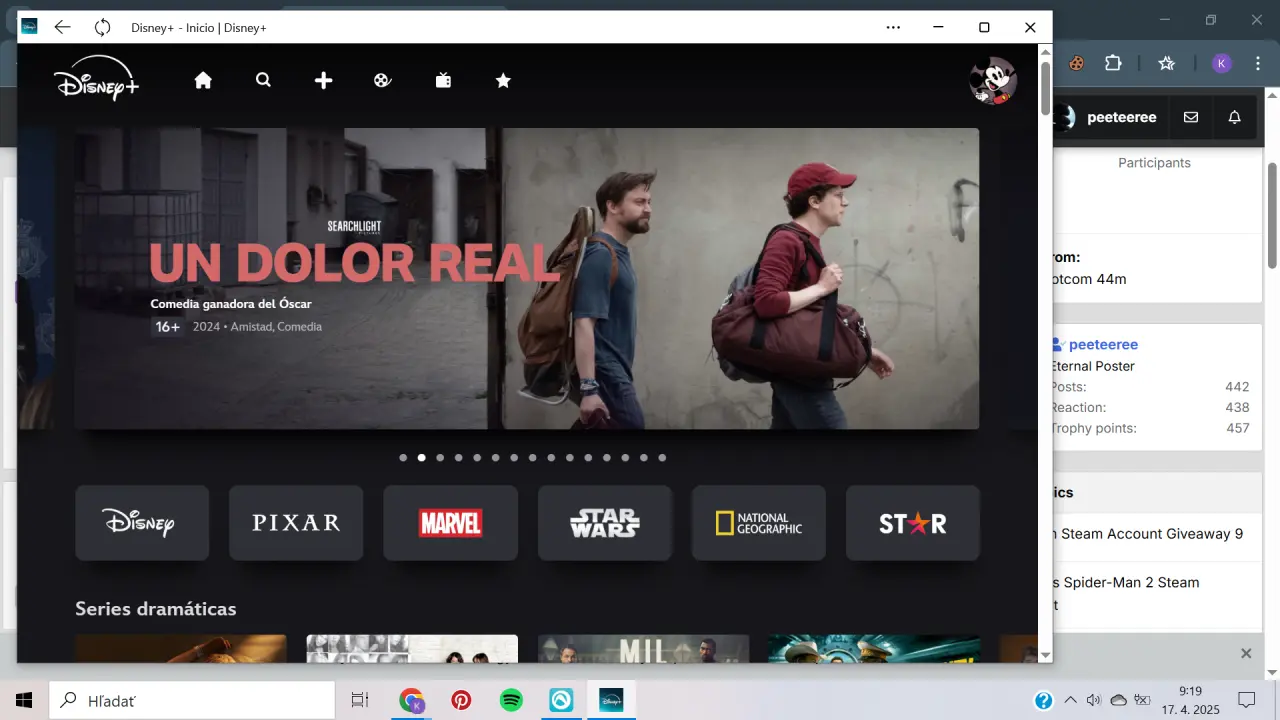The width and height of the screenshot is (1280, 720).
Task: Open browser extensions puzzle icon
Action: (1113, 63)
